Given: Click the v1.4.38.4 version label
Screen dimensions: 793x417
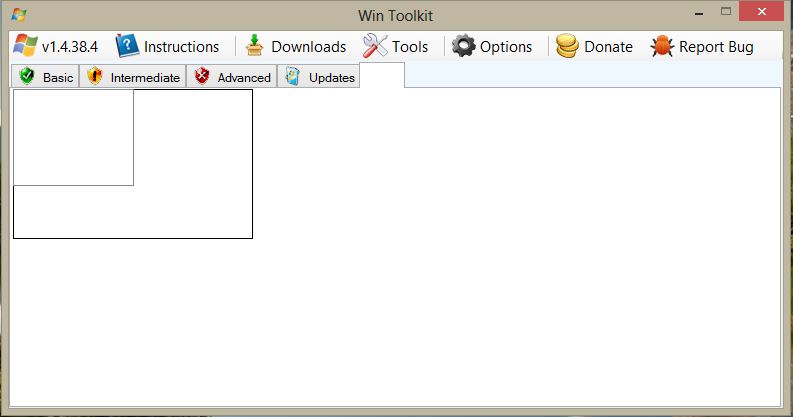Looking at the screenshot, I should 70,47.
